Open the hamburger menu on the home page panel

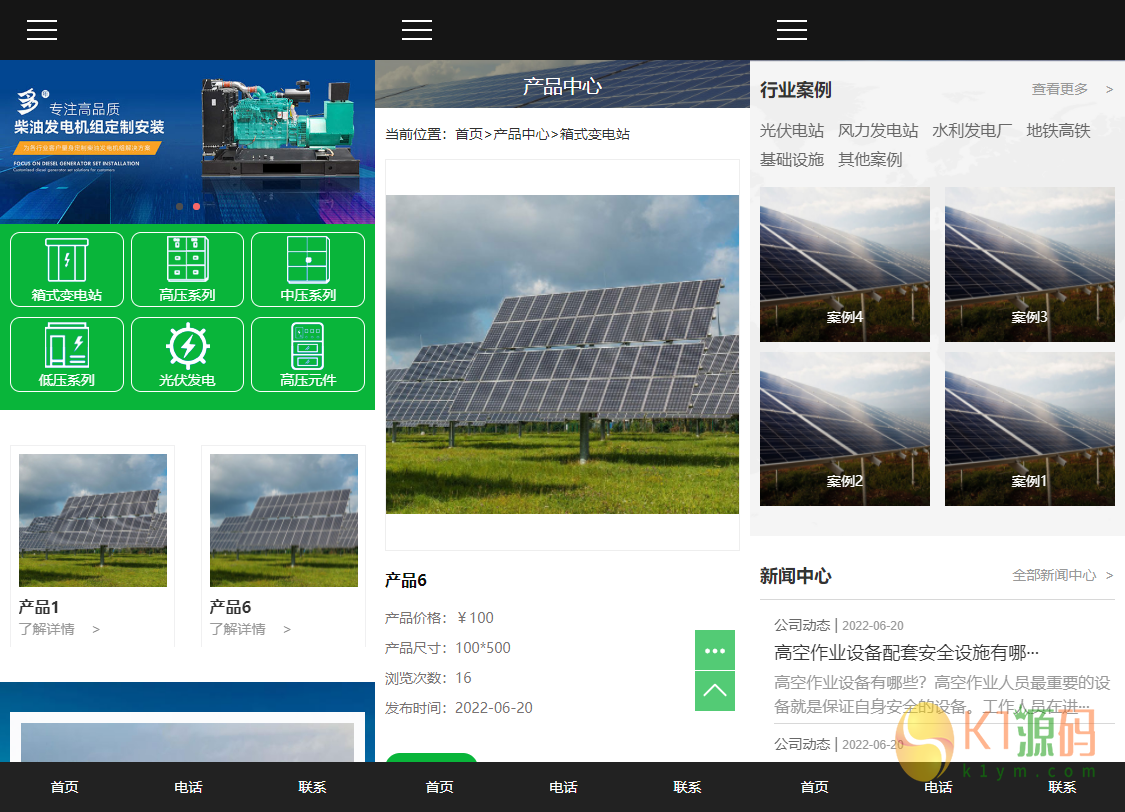click(42, 30)
